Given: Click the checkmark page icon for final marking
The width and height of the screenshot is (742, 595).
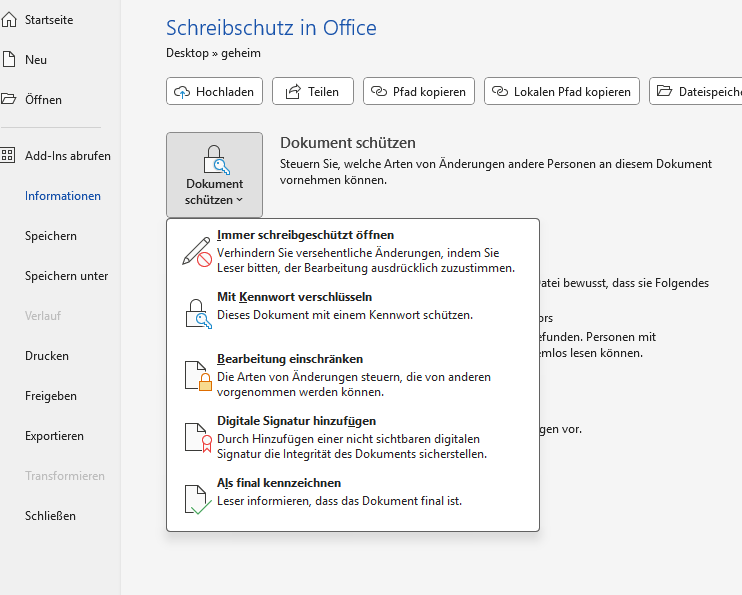Looking at the screenshot, I should 197,498.
